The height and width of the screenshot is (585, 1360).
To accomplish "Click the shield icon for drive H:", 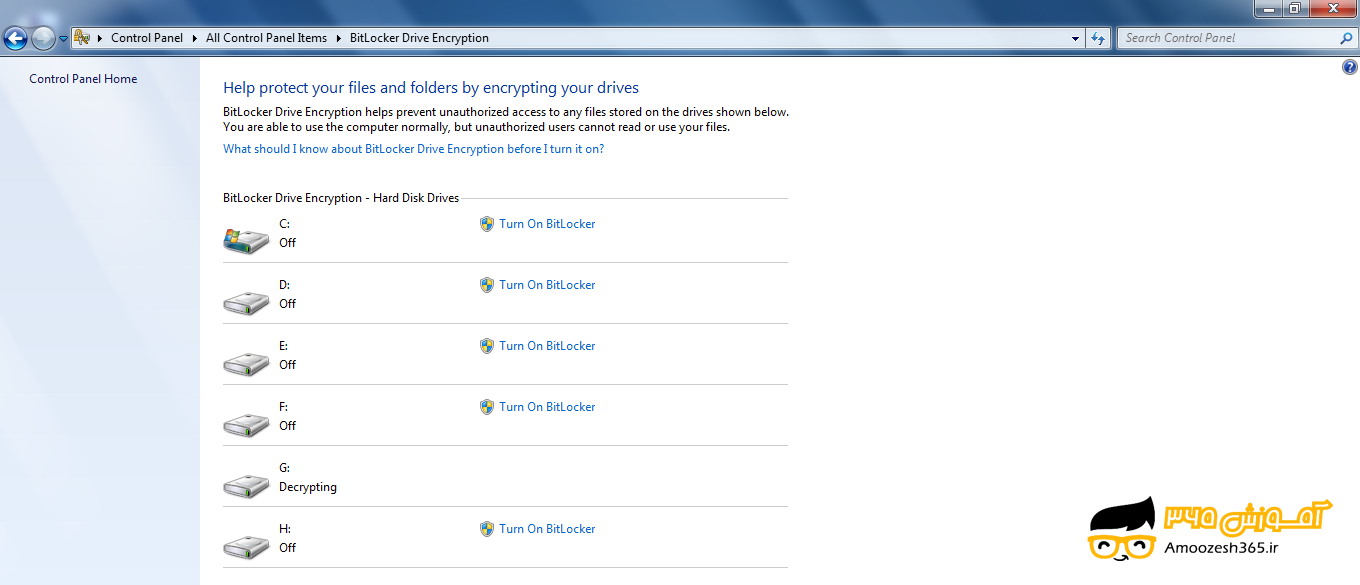I will (487, 529).
